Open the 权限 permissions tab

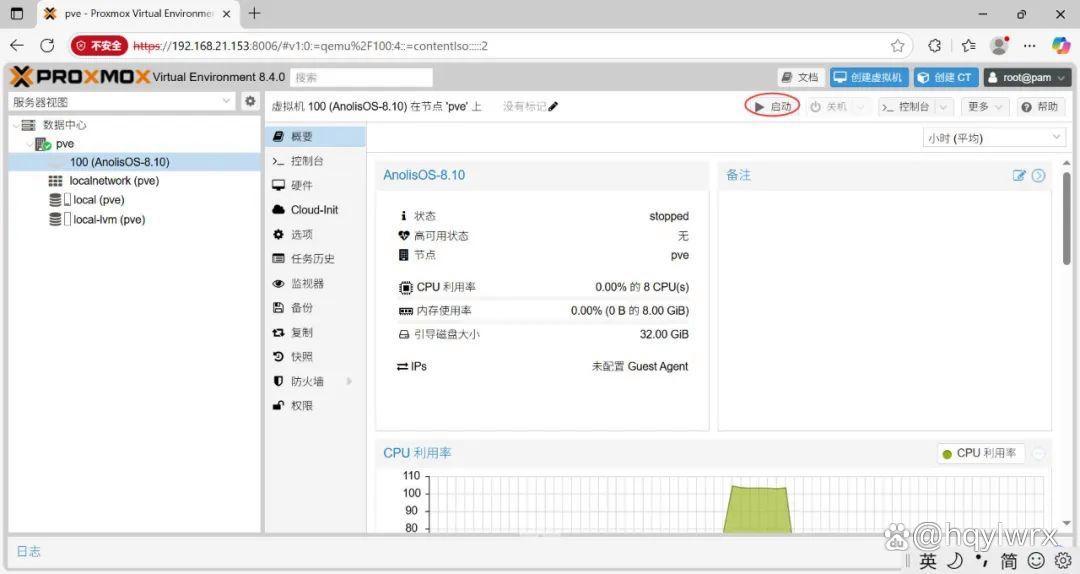pos(315,405)
